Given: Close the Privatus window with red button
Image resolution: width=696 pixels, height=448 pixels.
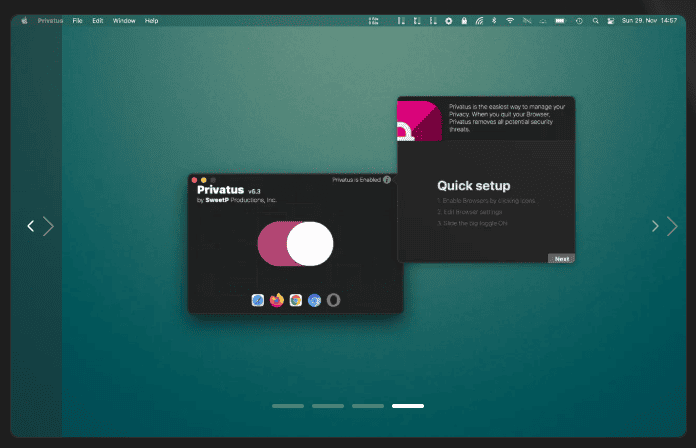Looking at the screenshot, I should (194, 180).
